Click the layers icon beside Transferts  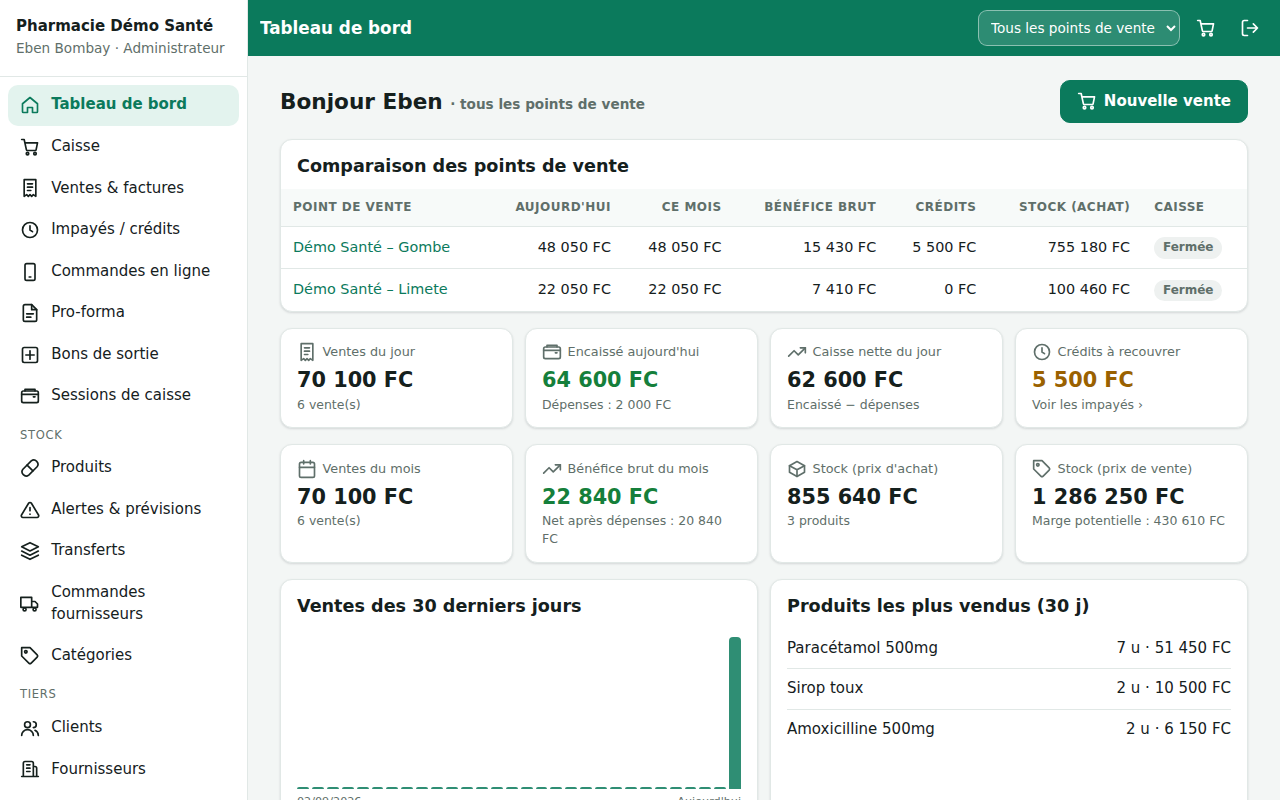(x=30, y=550)
